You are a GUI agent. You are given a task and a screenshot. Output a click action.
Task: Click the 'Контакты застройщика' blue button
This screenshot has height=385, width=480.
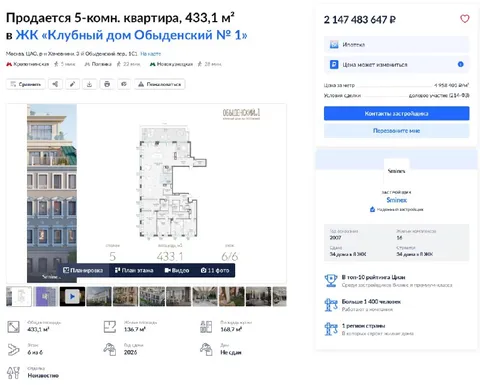[x=396, y=113]
